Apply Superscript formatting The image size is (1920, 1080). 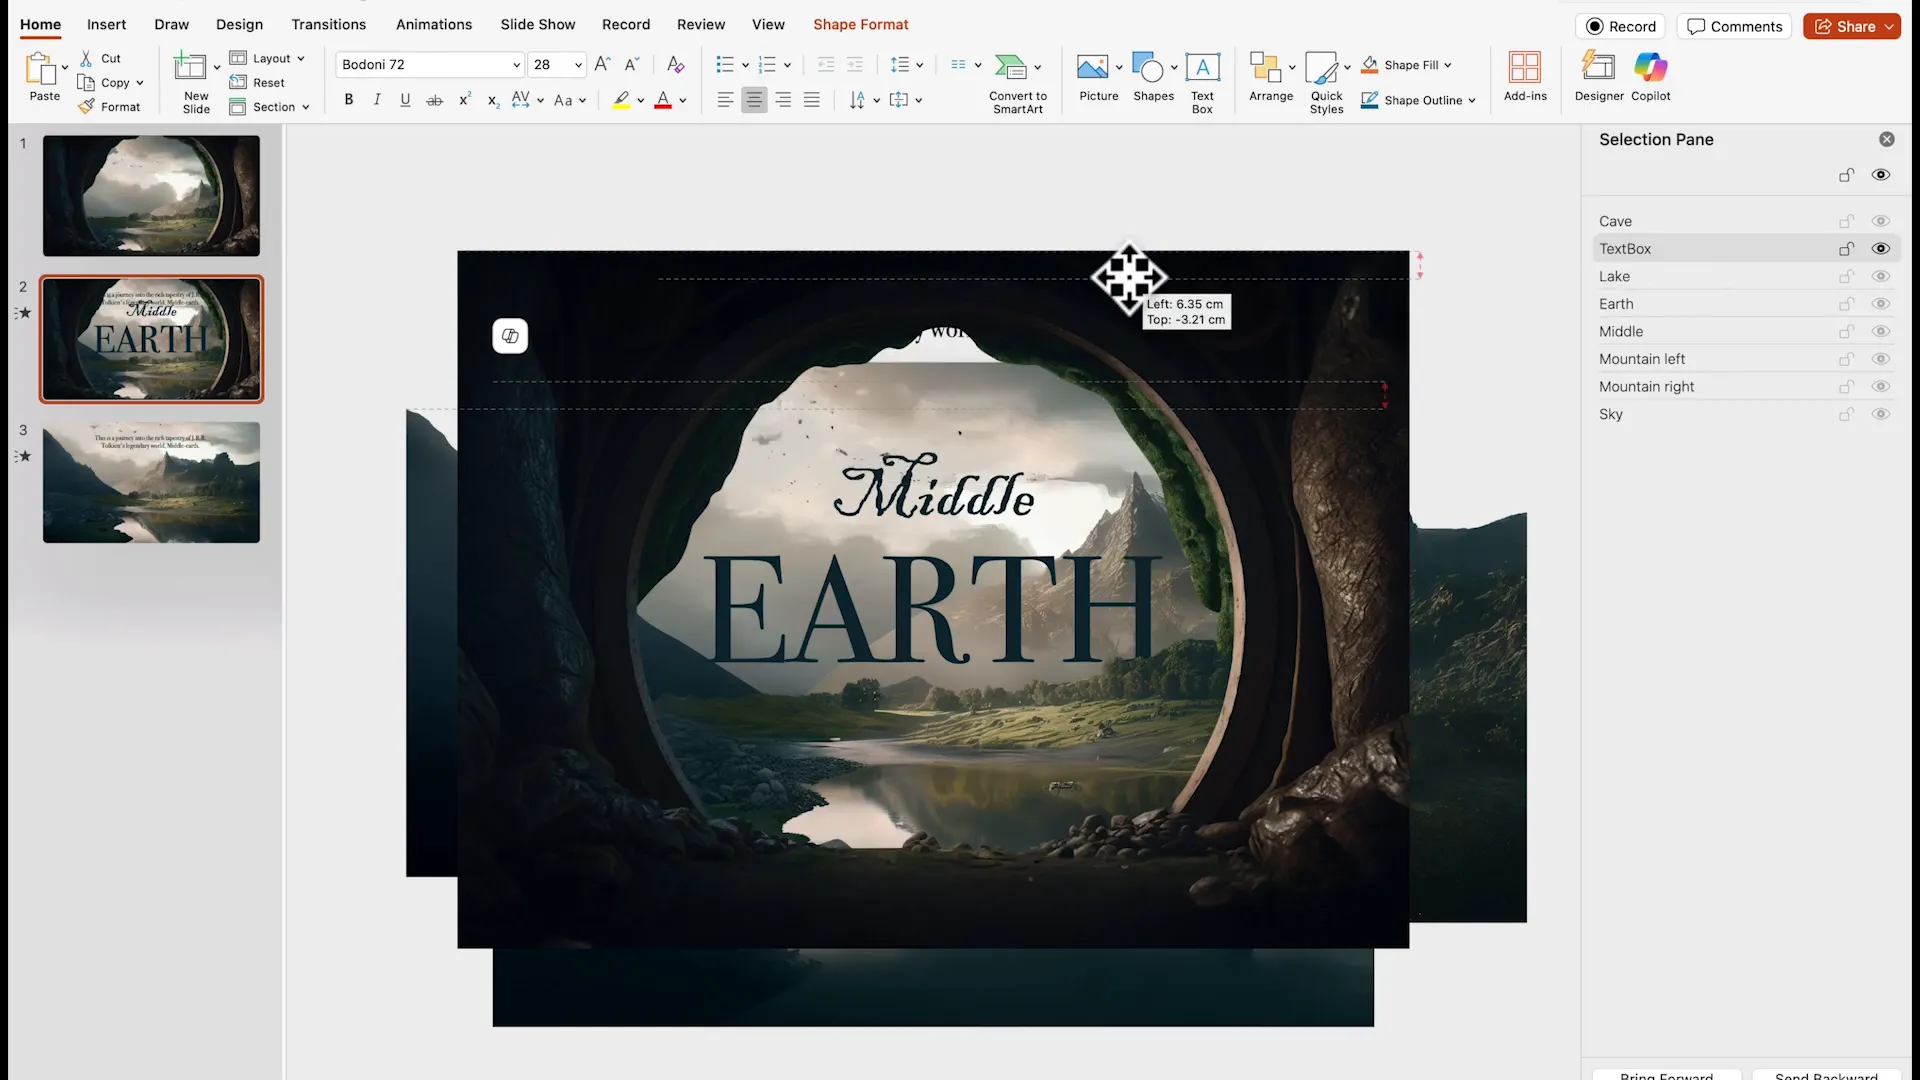[x=464, y=99]
